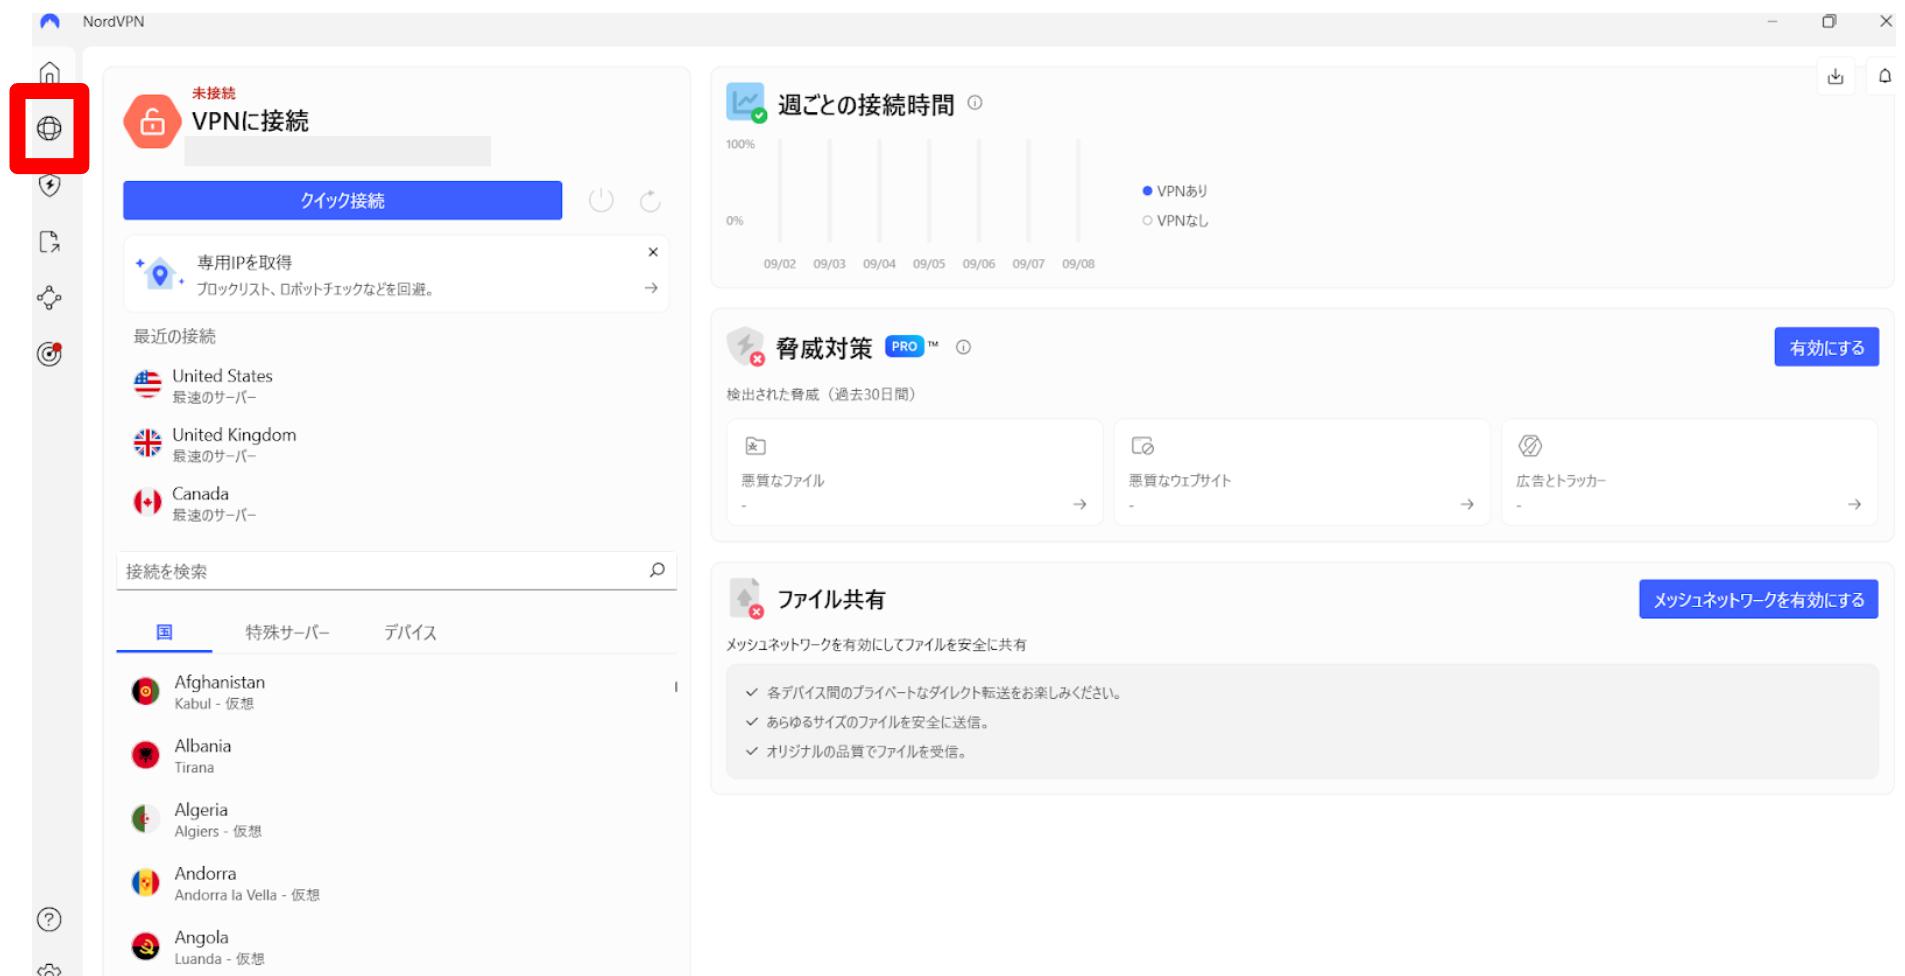Click メッシュネットワークを有効にする button
Viewport: 1905px width, 976px height.
pos(1757,600)
